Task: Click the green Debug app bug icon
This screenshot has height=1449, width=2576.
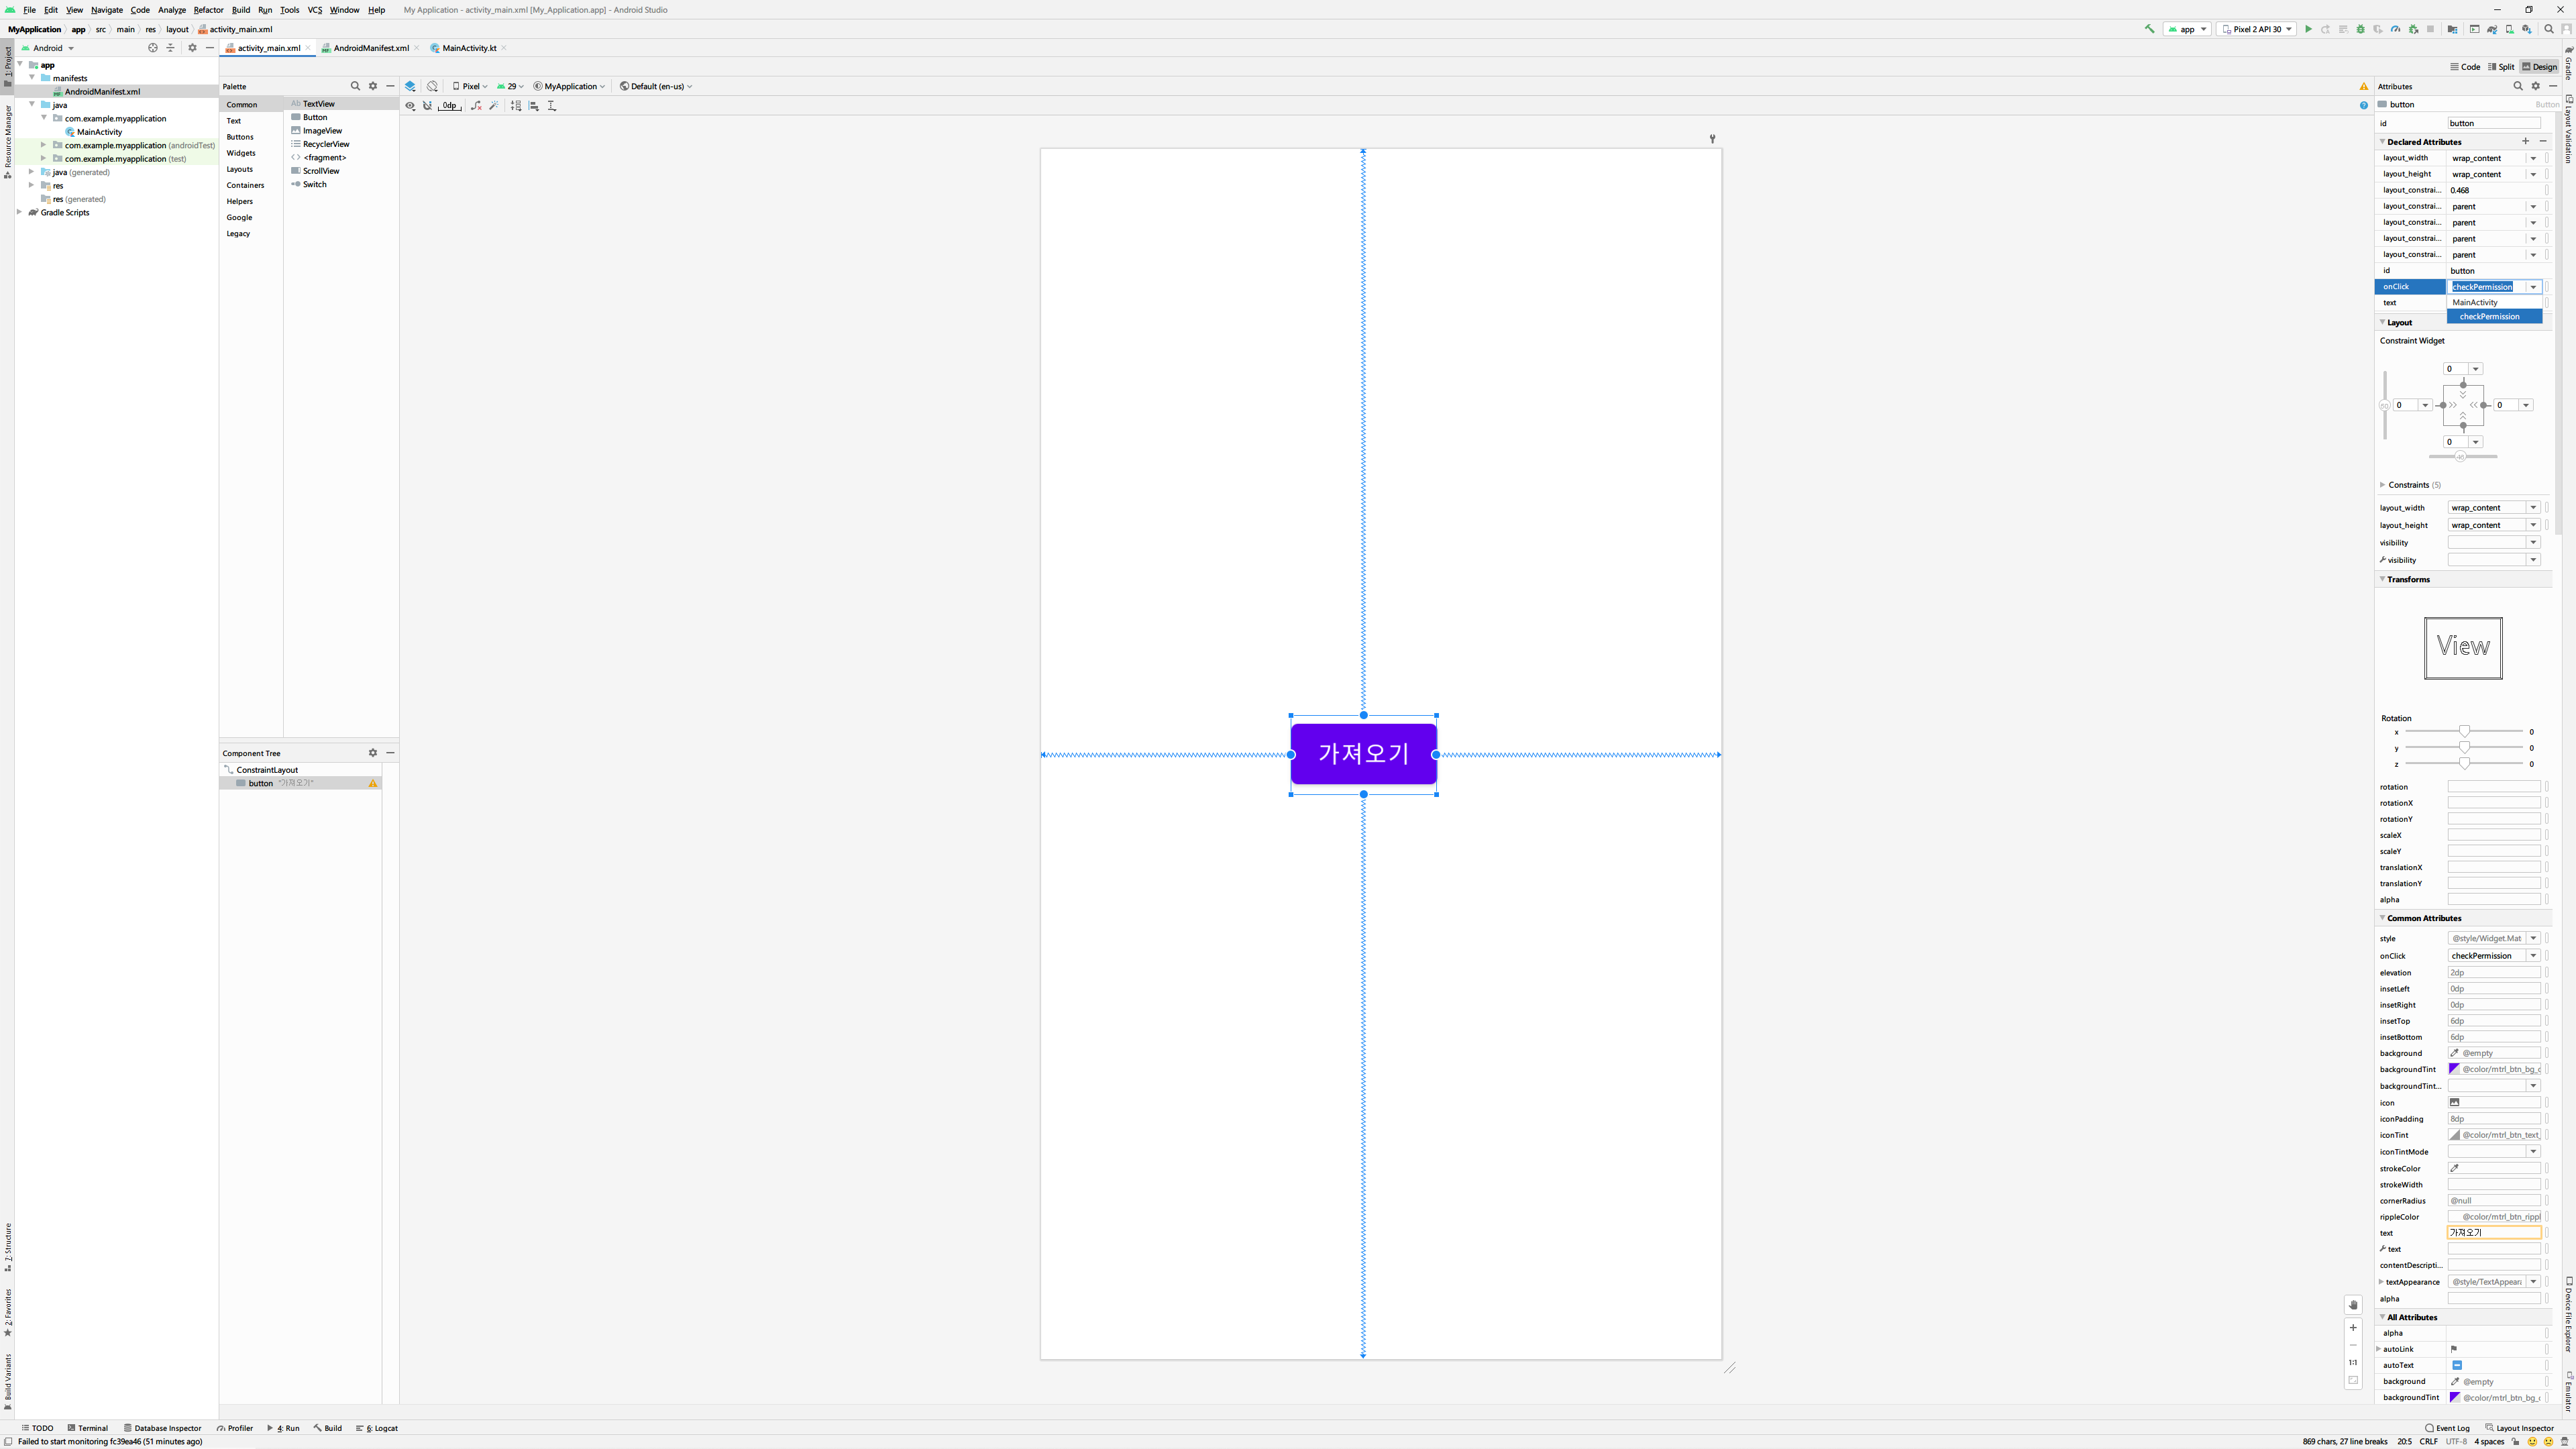Action: tap(2361, 29)
